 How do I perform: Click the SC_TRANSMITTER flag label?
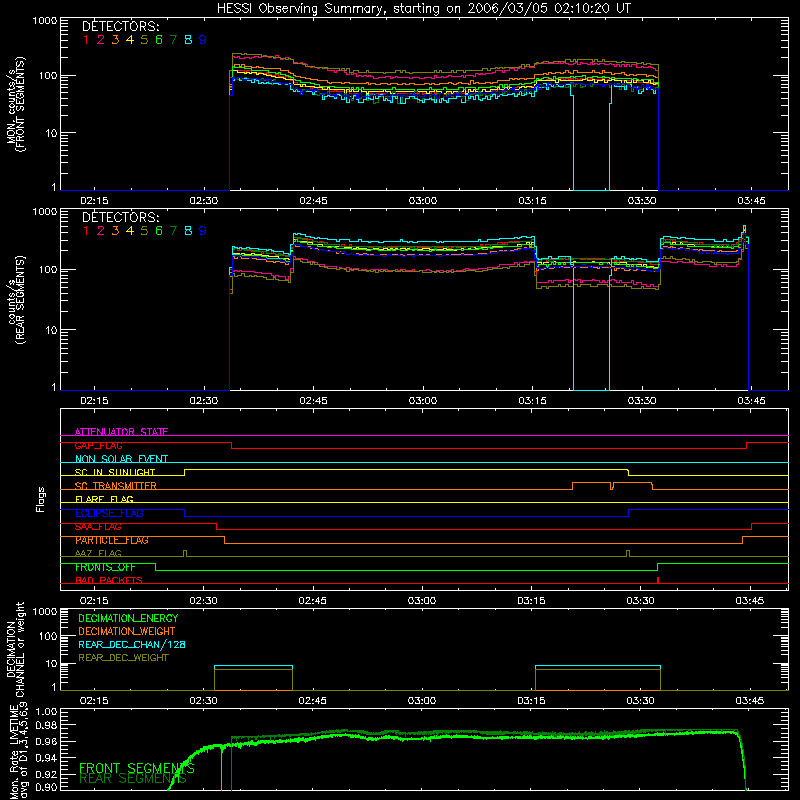point(116,486)
